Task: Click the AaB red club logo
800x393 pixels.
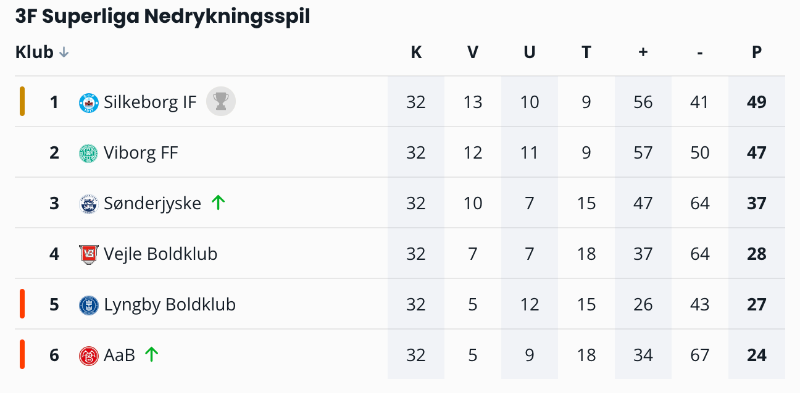Action: (89, 355)
